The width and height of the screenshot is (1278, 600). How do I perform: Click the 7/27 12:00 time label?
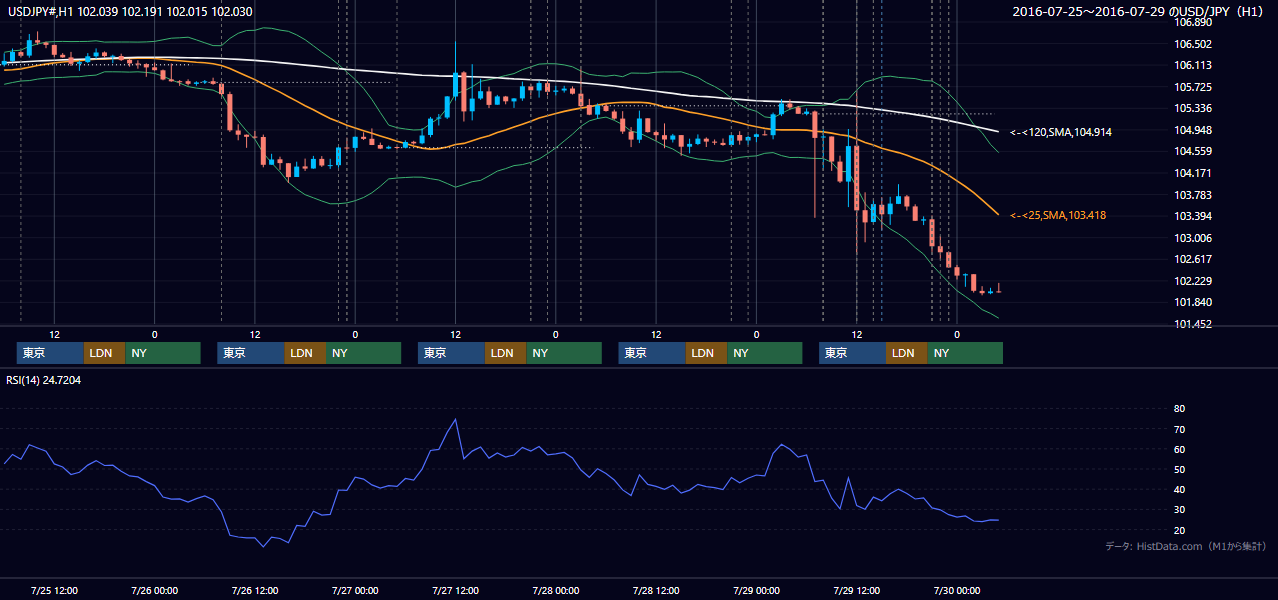coord(455,590)
